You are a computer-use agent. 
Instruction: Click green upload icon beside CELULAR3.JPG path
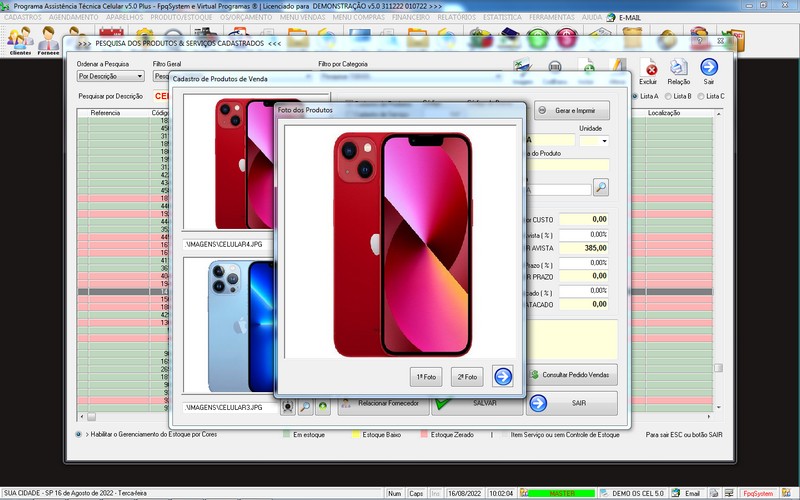point(322,407)
